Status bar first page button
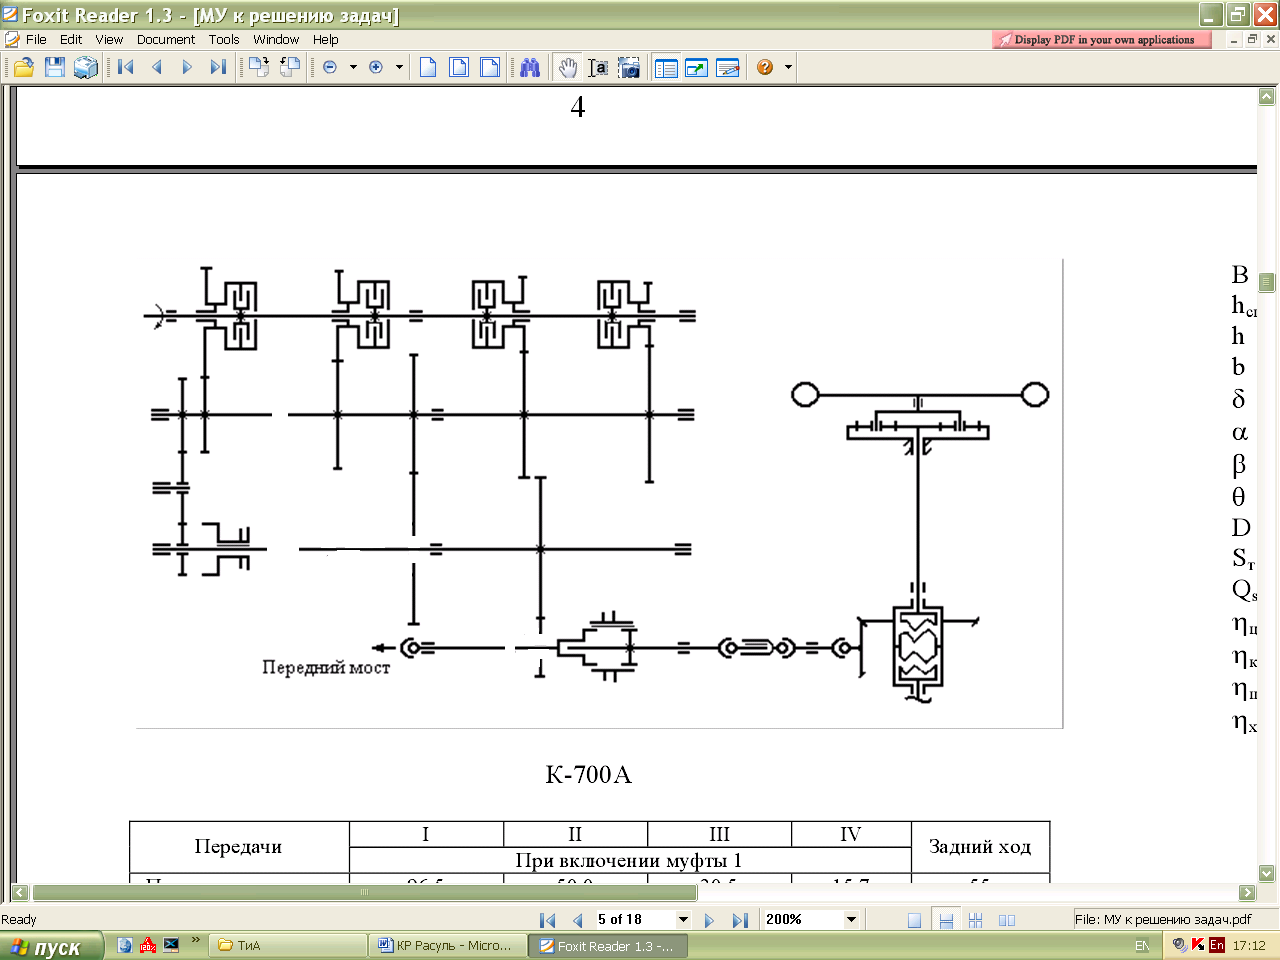This screenshot has height=960, width=1280. 547,920
